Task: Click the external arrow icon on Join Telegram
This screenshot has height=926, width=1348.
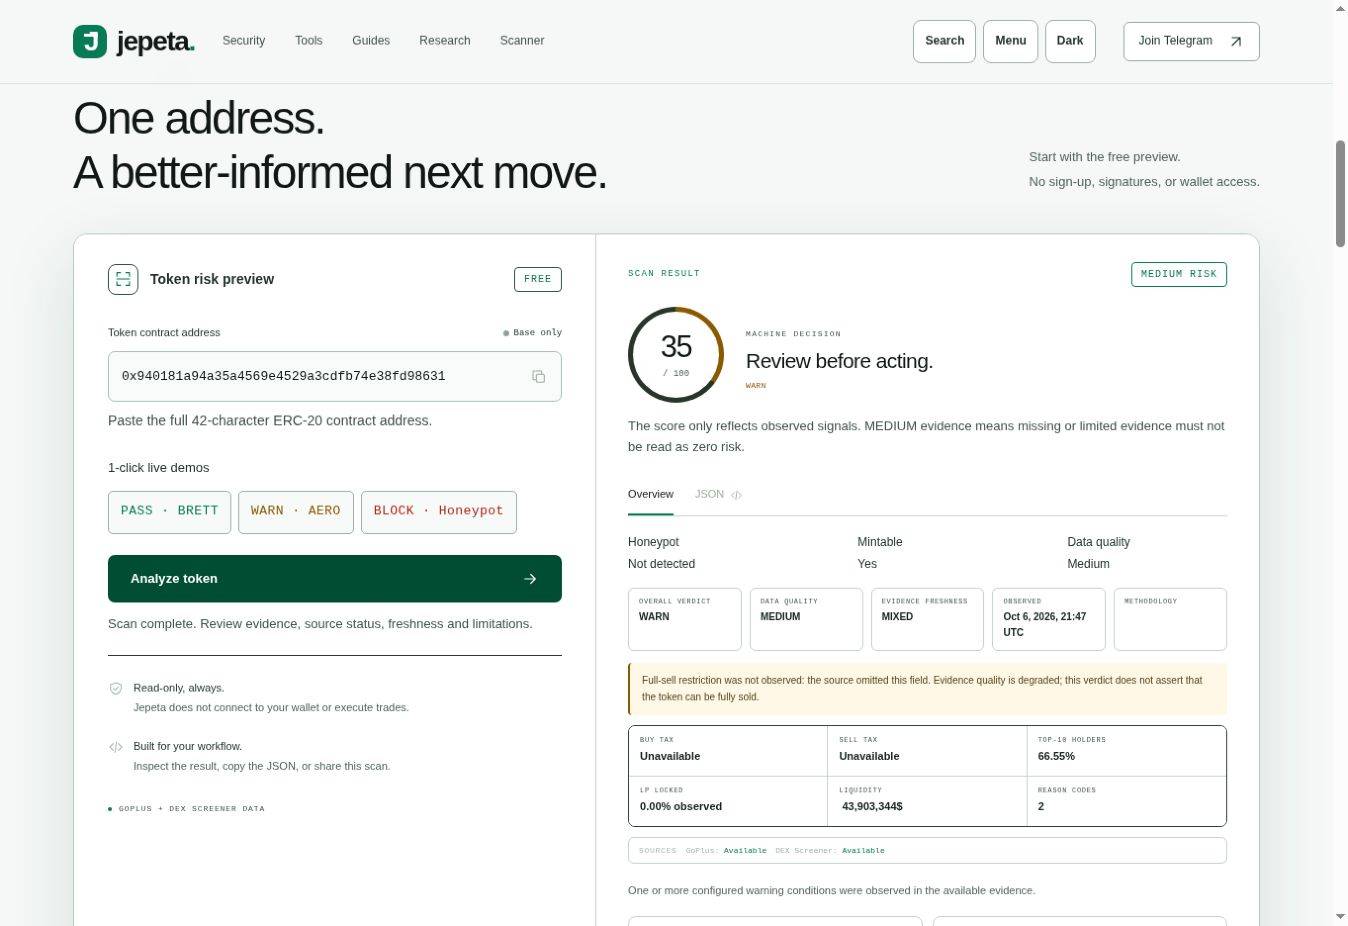Action: 1236,41
